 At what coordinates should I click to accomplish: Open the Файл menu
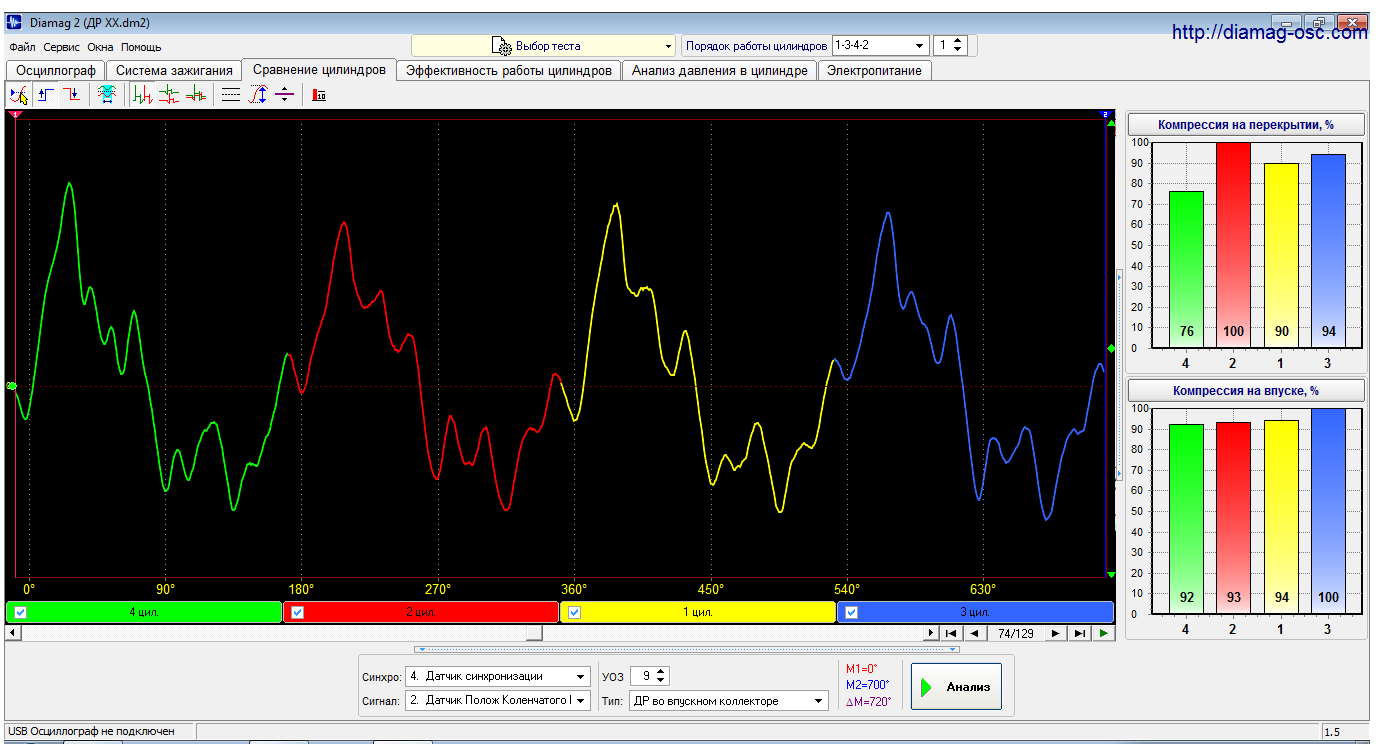click(x=22, y=47)
